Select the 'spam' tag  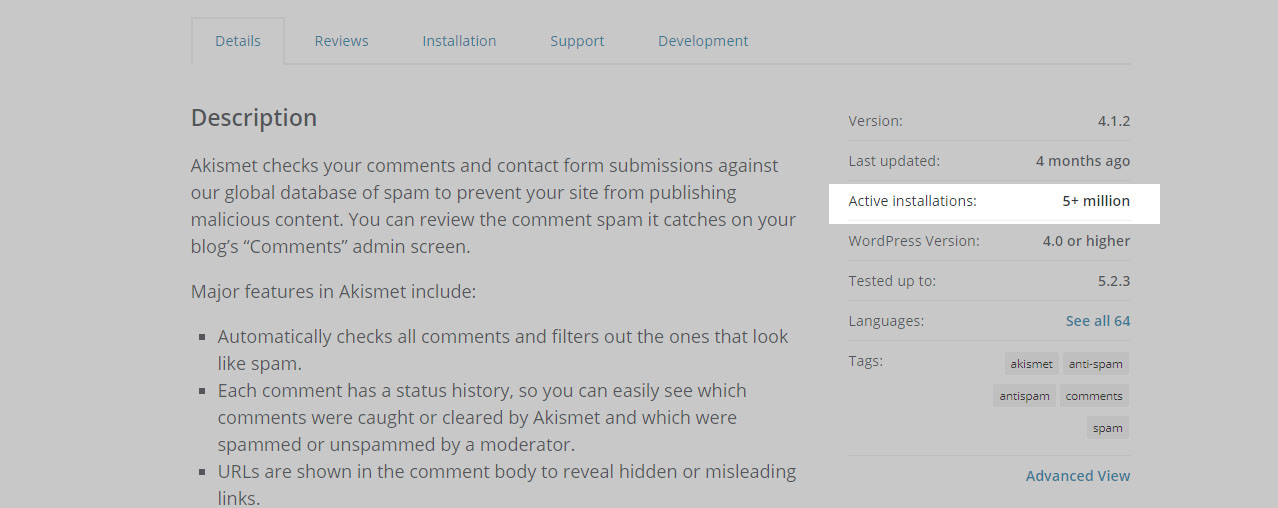(x=1108, y=428)
